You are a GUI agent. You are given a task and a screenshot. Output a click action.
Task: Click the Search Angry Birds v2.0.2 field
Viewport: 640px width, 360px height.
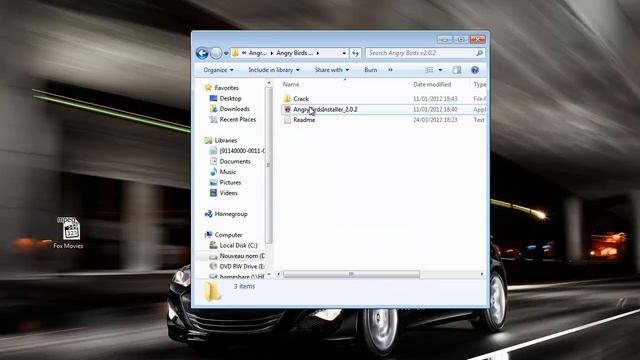pos(425,53)
